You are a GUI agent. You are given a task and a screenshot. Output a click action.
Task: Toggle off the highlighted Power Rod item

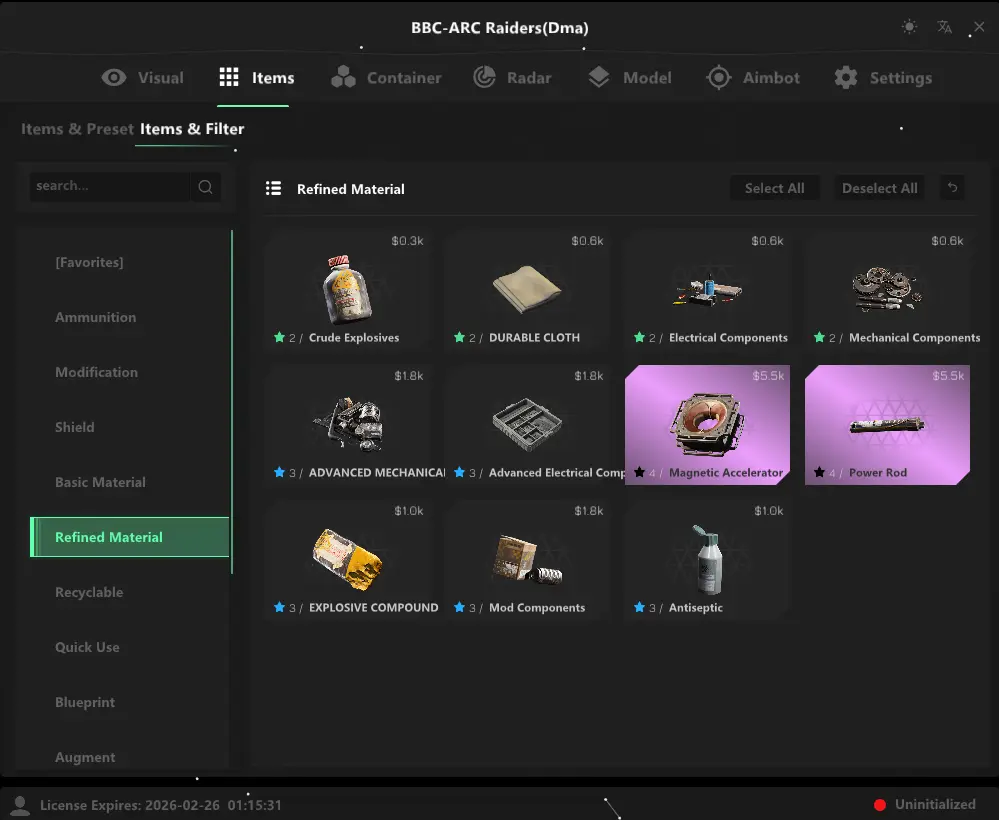[x=887, y=424]
